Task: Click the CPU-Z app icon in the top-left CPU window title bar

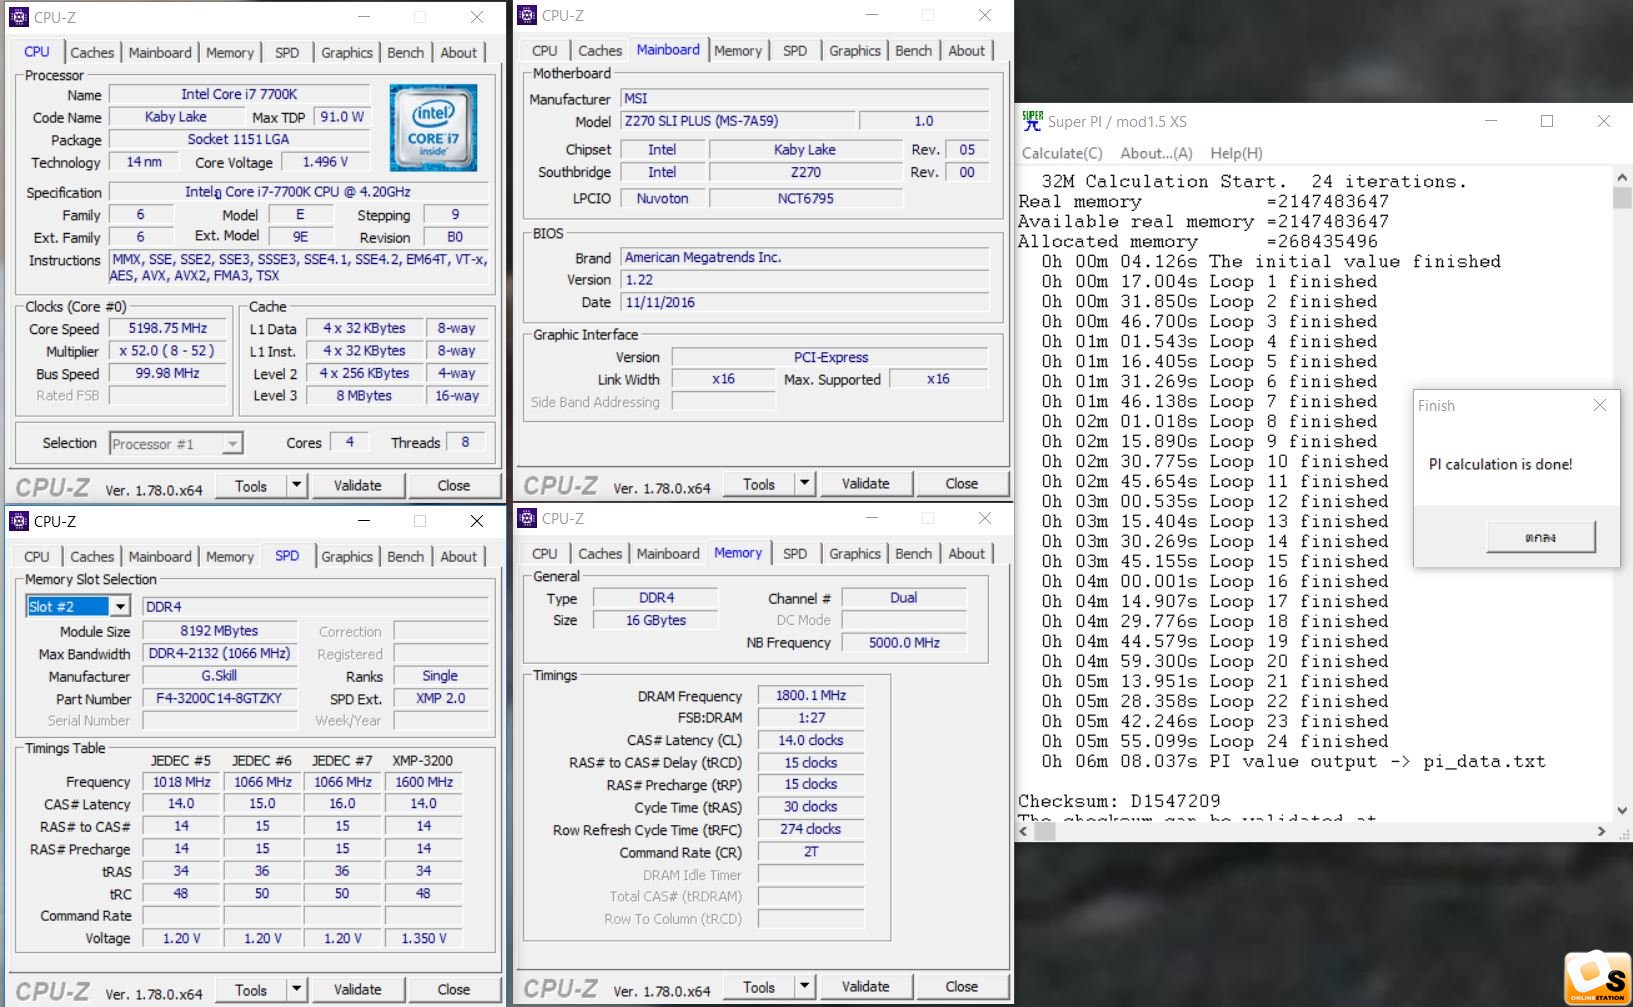Action: [x=19, y=17]
